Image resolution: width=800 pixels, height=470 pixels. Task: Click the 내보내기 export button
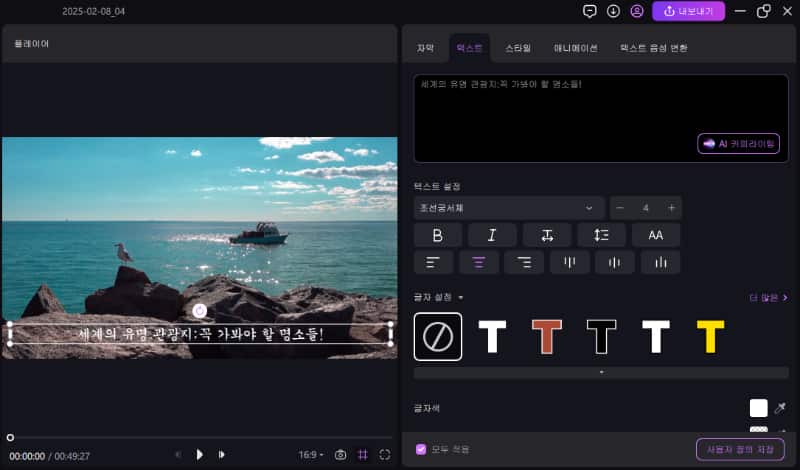689,11
